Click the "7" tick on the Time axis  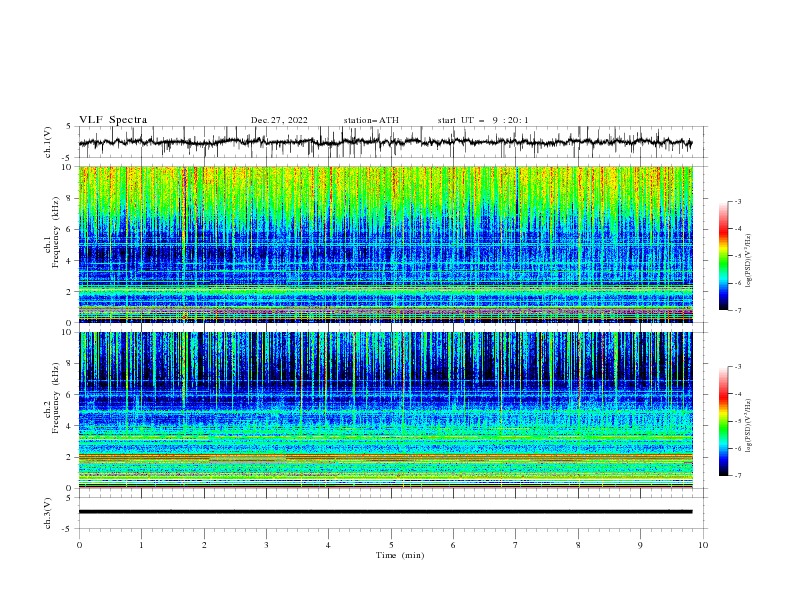(516, 545)
